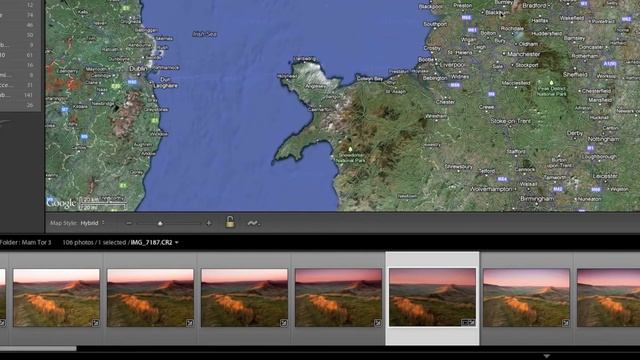This screenshot has height=360, width=640.
Task: Open the Map Style Hybrid dropdown
Action: coord(92,223)
